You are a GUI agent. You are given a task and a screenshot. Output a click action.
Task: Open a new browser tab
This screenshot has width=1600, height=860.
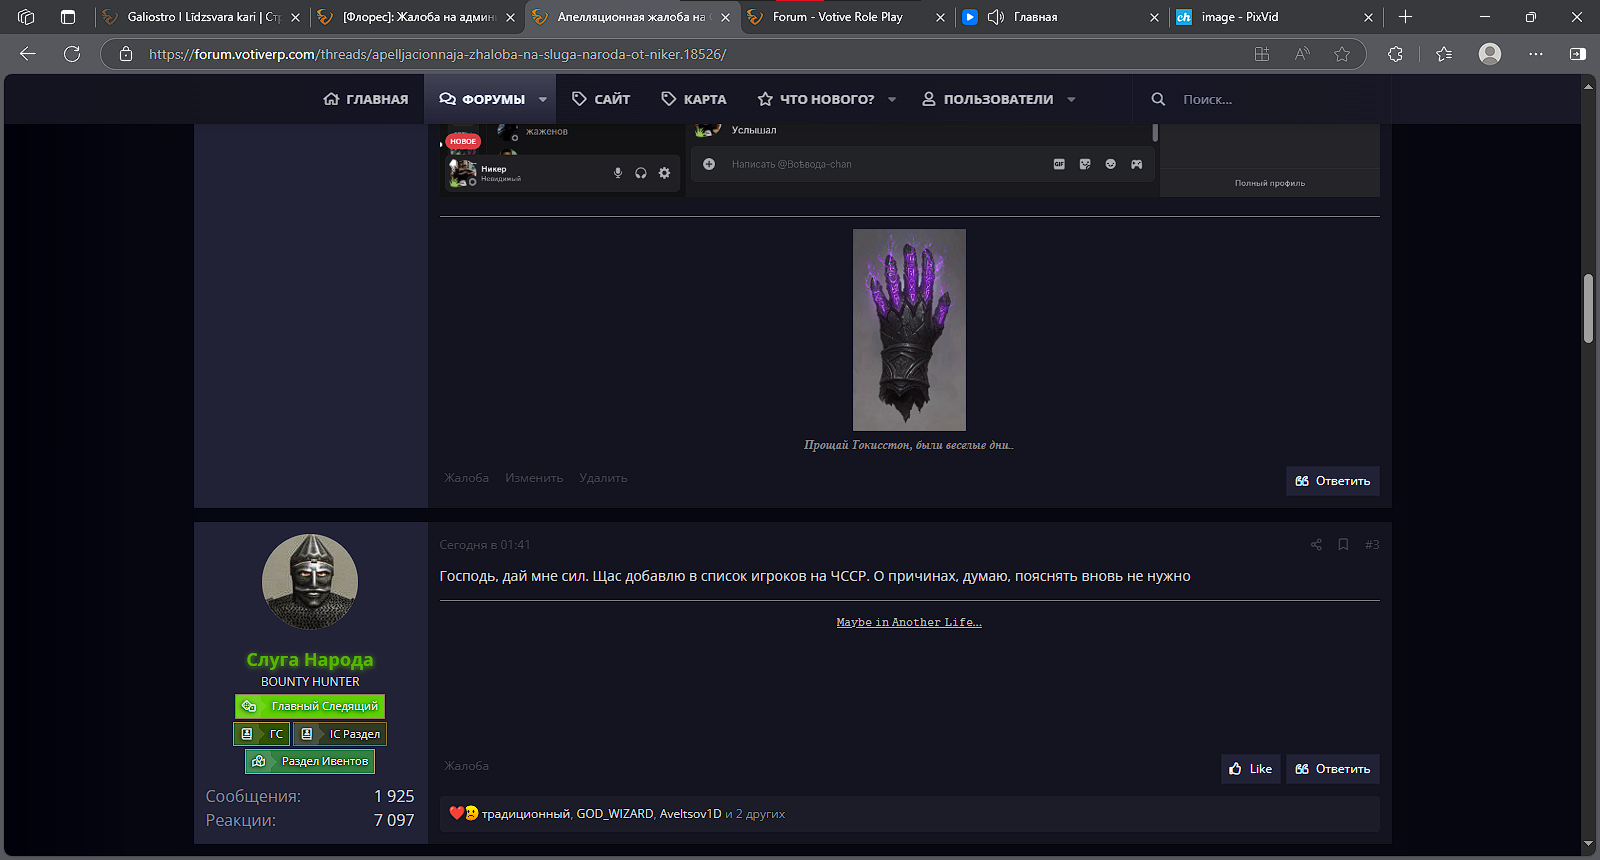(x=1405, y=17)
